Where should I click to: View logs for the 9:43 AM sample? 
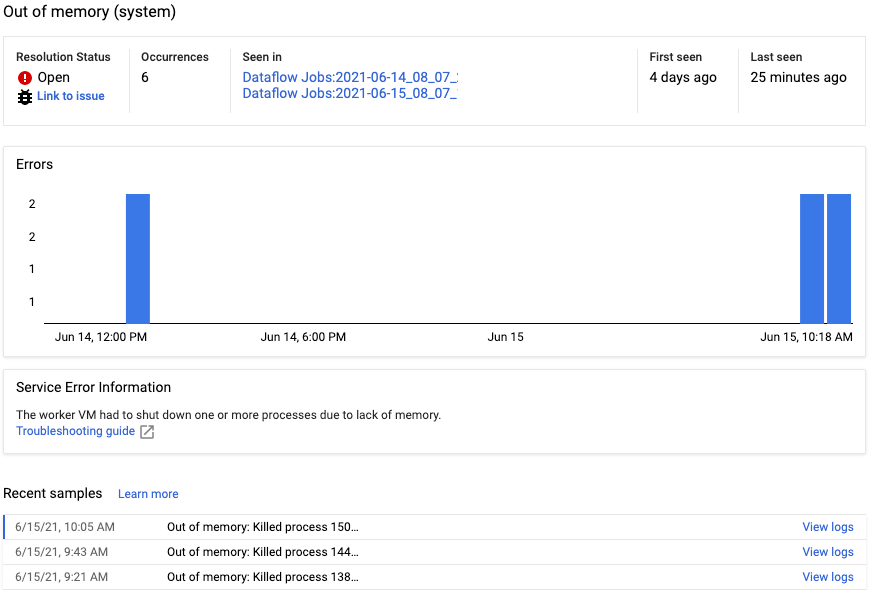[827, 552]
